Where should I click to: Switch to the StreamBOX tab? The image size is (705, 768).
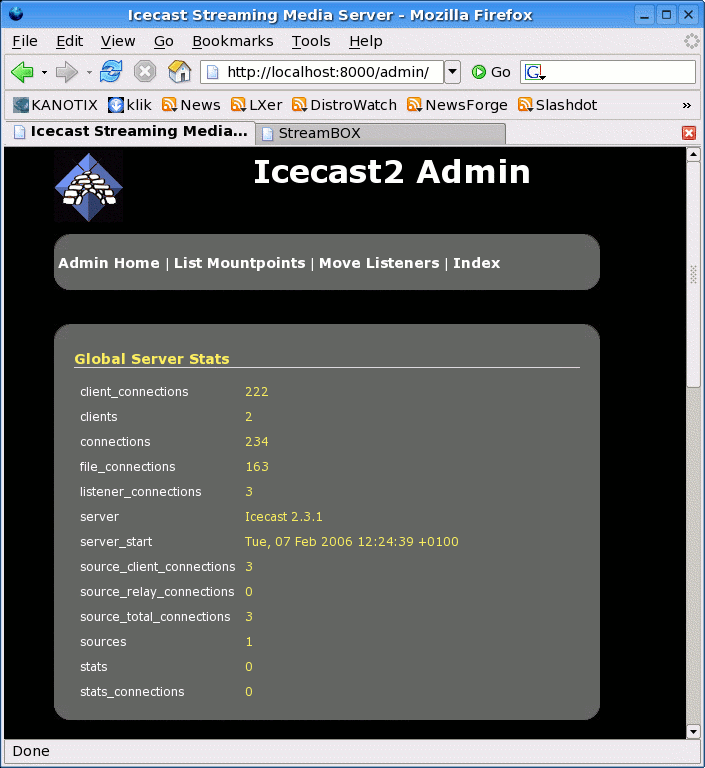[380, 133]
